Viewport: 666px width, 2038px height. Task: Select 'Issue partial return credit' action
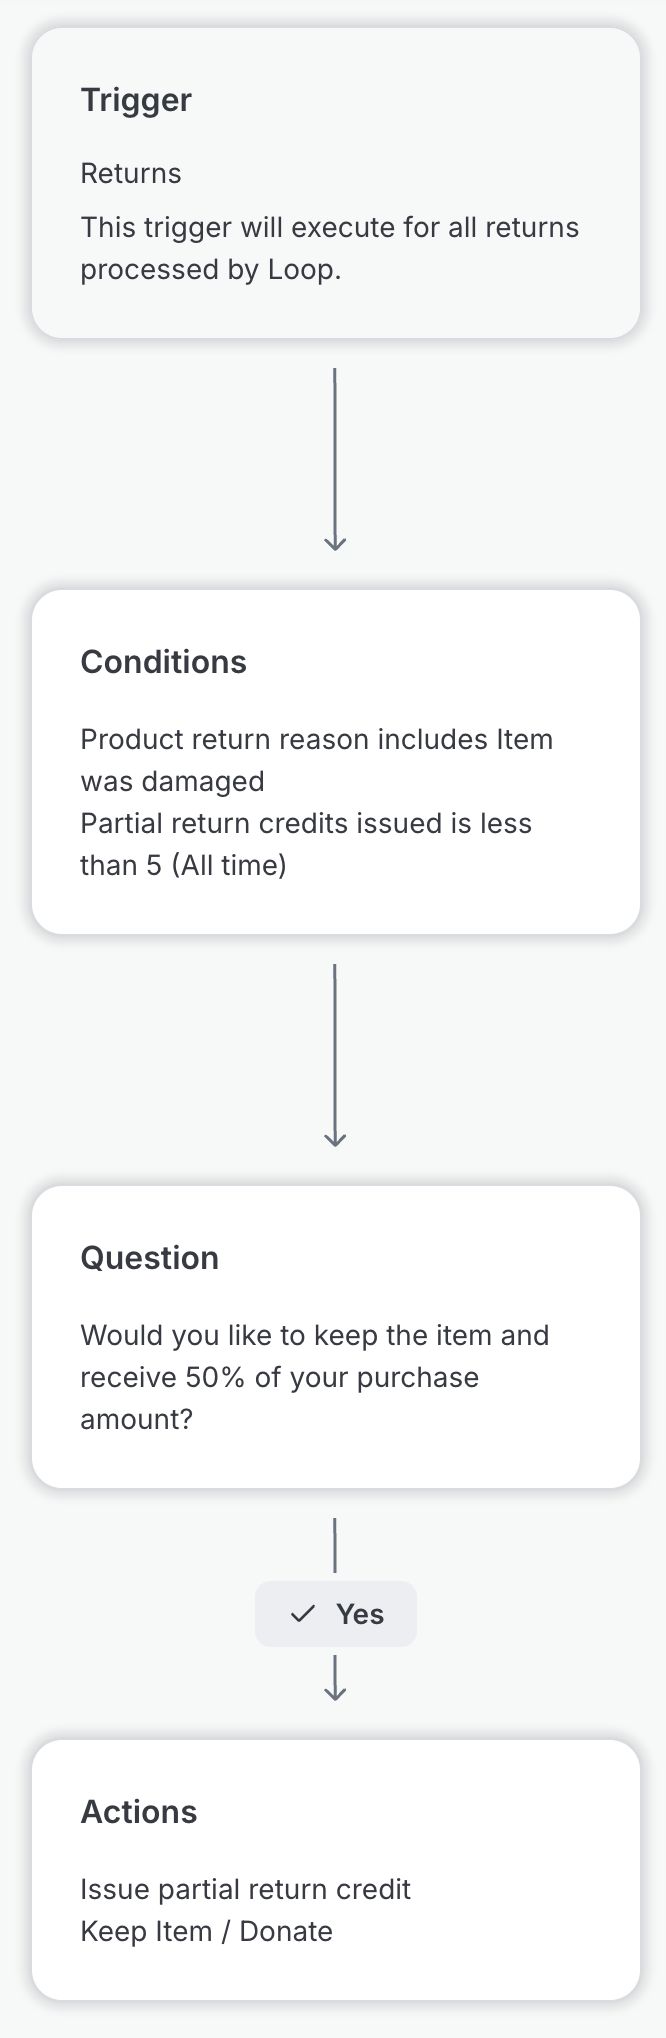click(x=245, y=1889)
